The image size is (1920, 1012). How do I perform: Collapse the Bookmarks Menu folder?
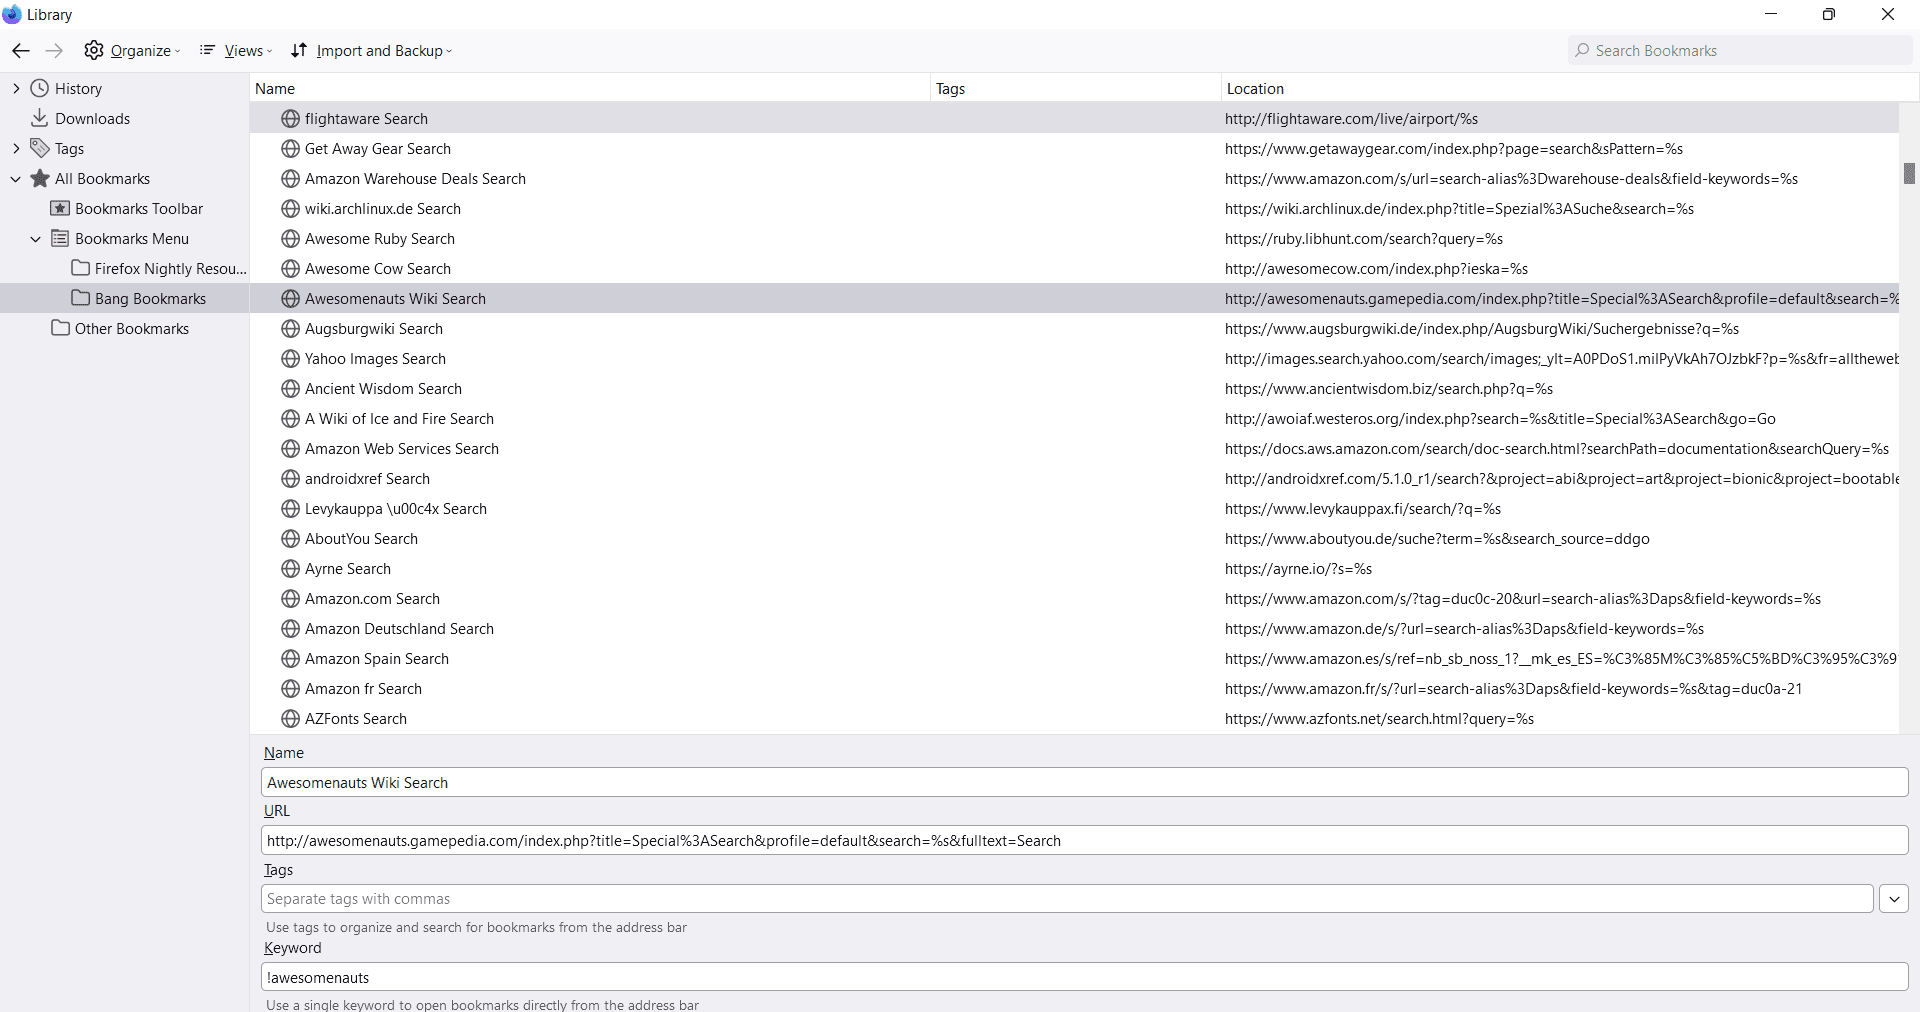click(36, 239)
